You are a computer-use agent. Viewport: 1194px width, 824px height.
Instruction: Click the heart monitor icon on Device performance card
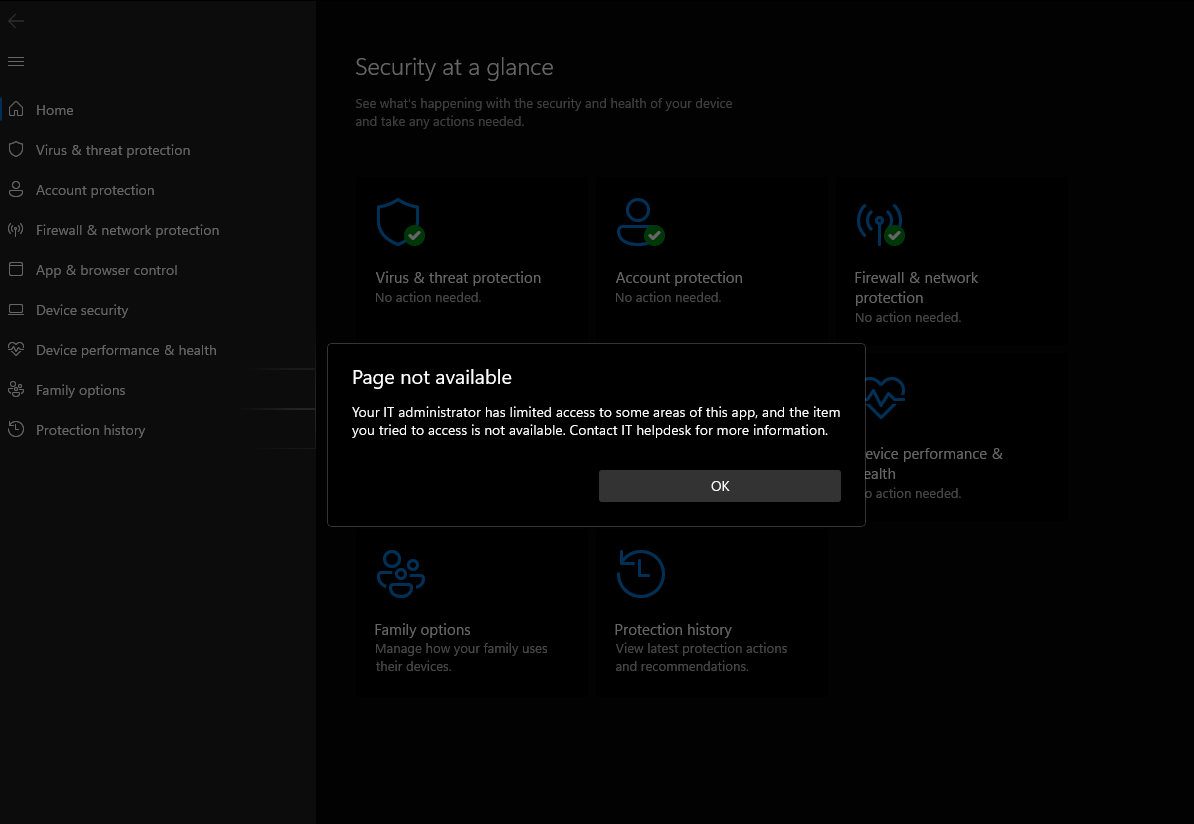tap(884, 398)
